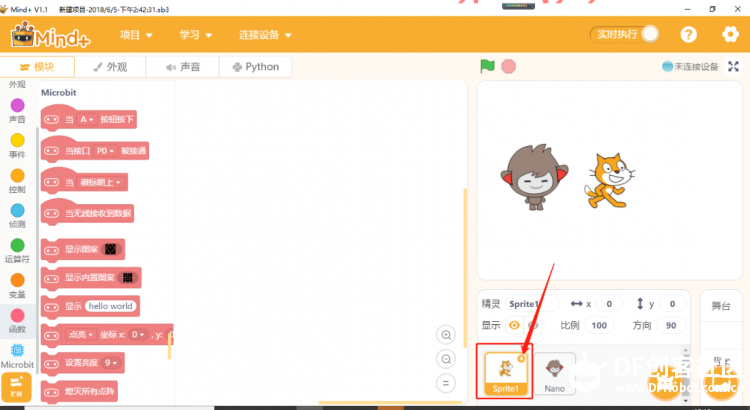The image size is (750, 410).
Task: Click the Mind+ logo
Action: 50,35
